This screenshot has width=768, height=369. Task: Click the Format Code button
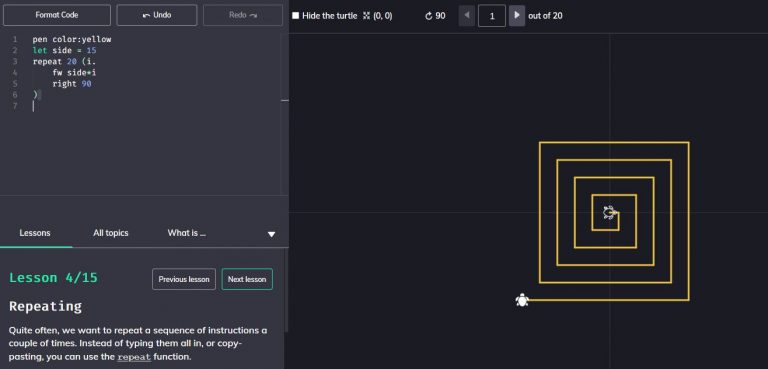pyautogui.click(x=57, y=15)
